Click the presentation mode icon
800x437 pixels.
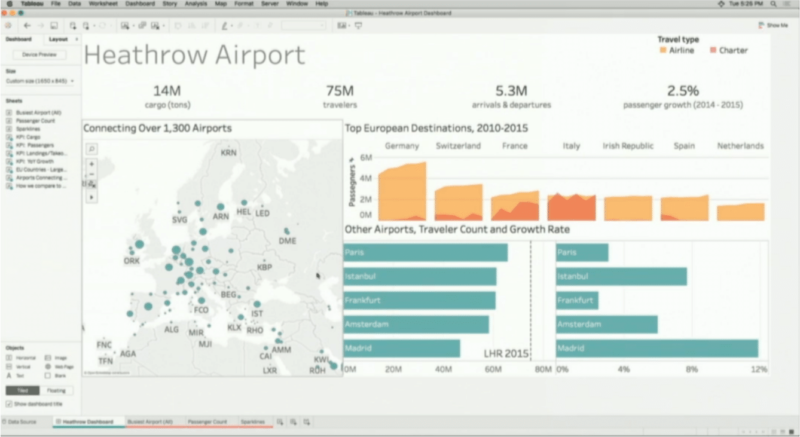[x=359, y=25]
